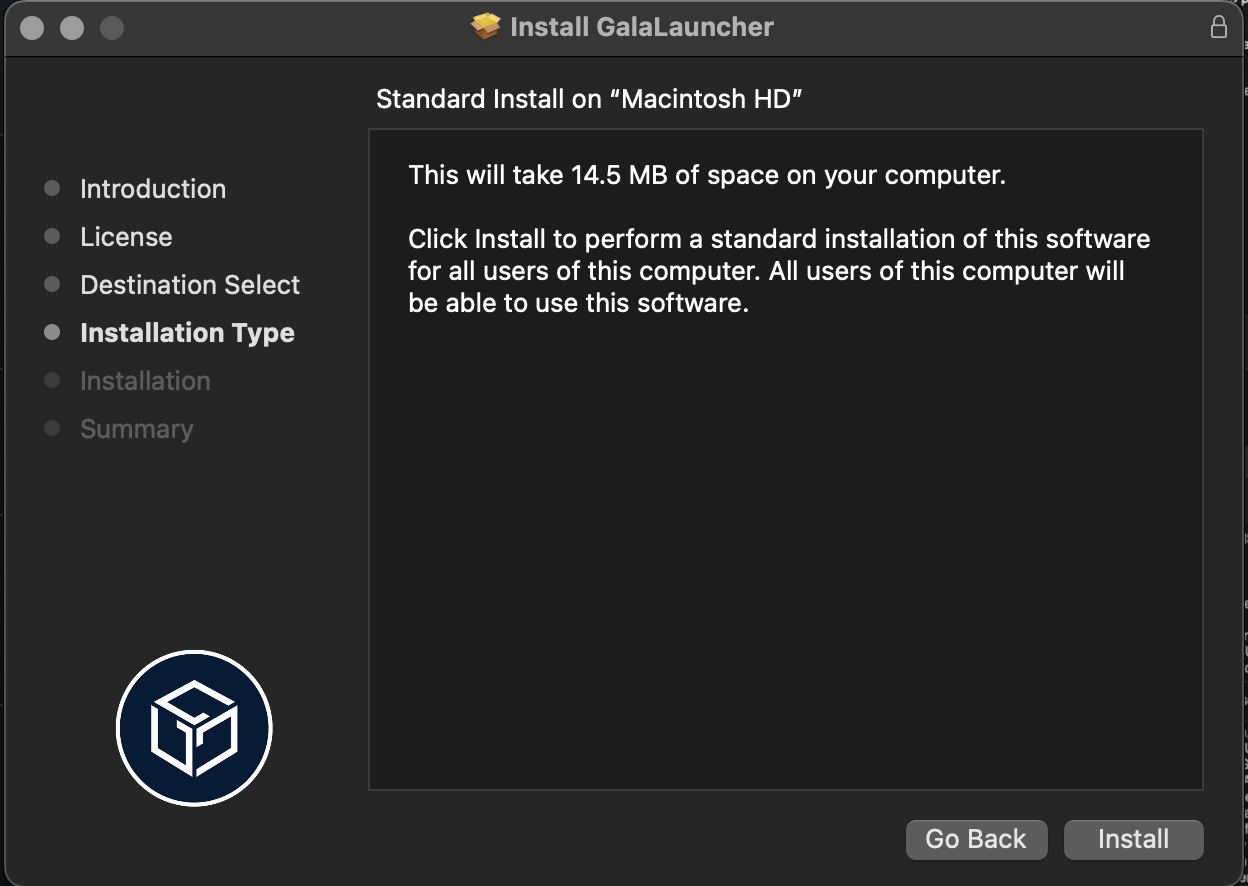
Task: Click the bullet next to Introduction
Action: click(53, 189)
